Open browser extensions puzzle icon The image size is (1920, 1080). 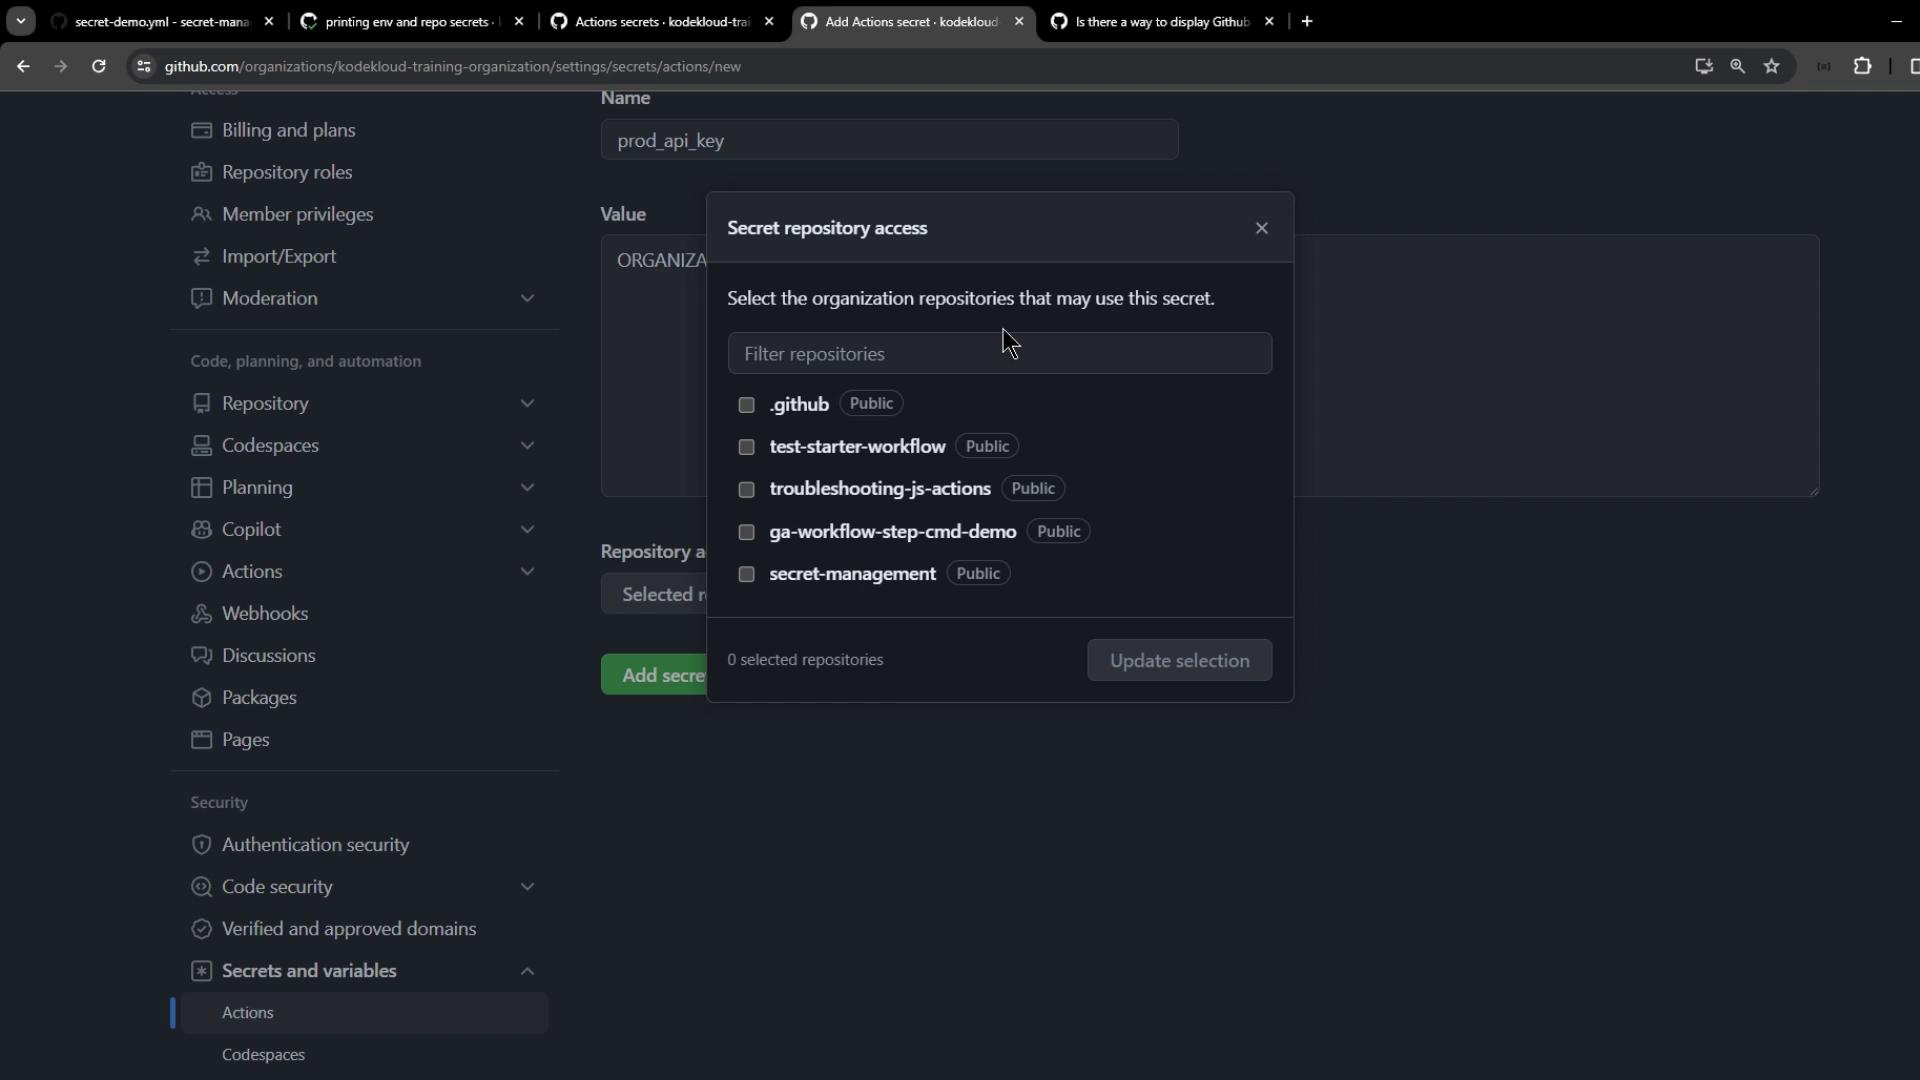point(1862,66)
